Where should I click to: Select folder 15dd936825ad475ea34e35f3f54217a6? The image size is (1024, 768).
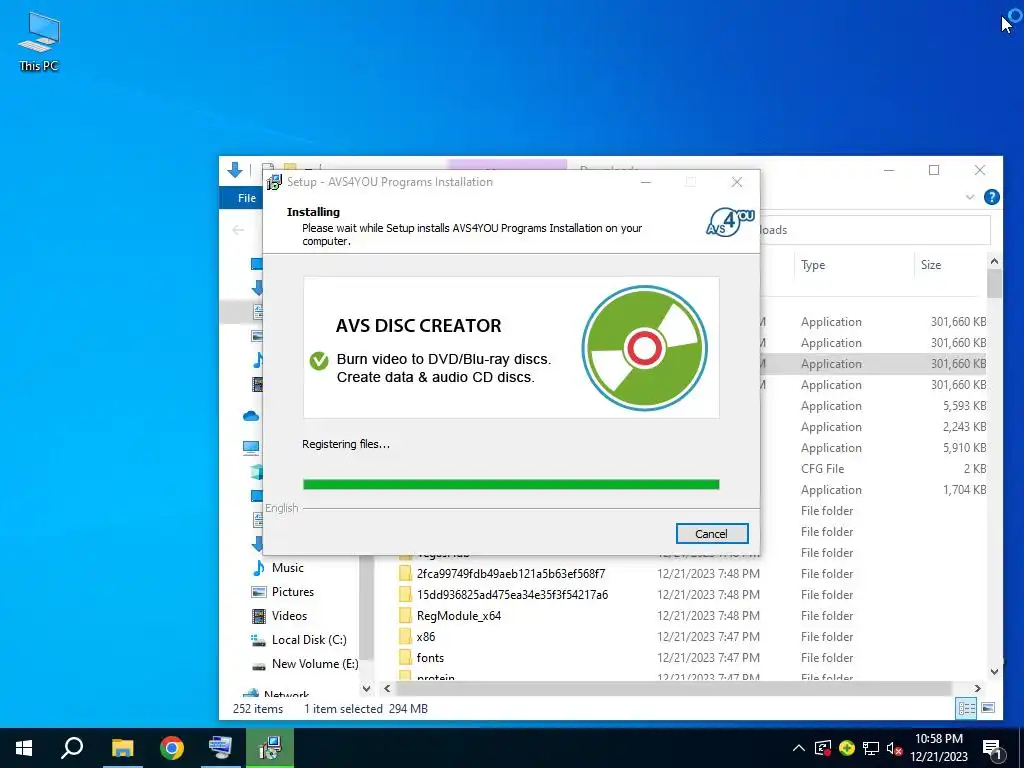coord(512,594)
